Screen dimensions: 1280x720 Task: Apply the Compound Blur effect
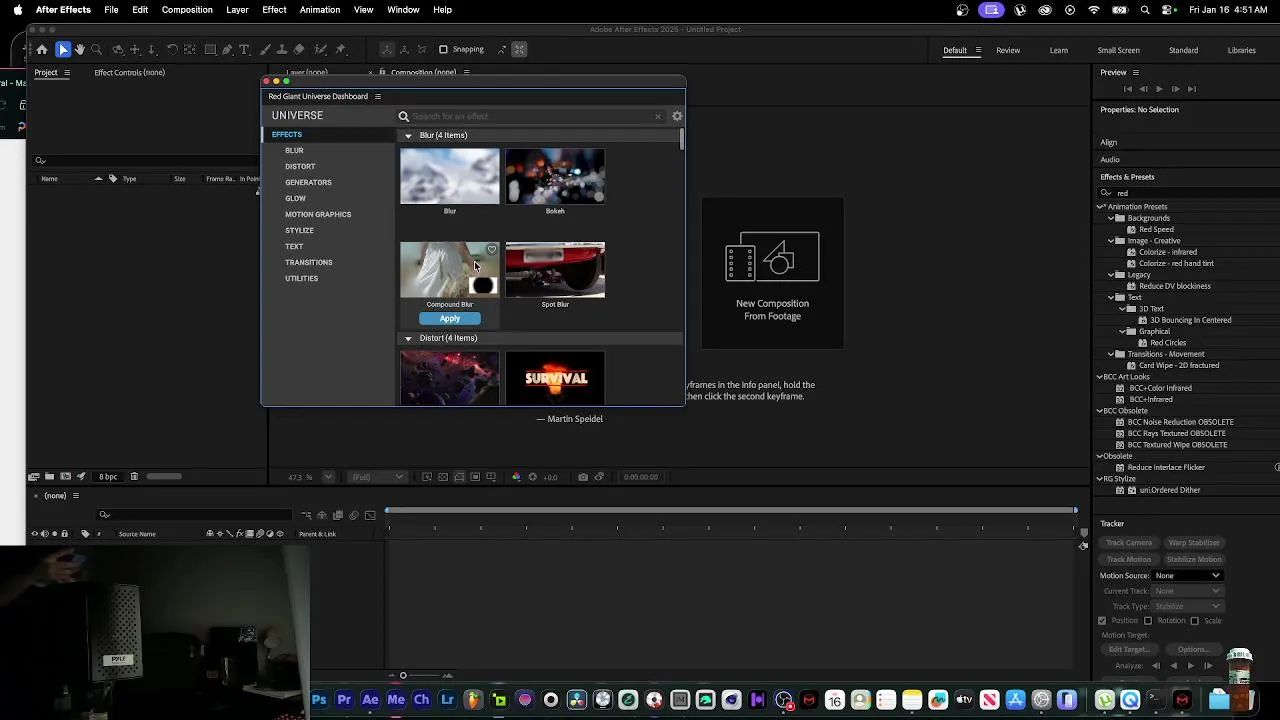450,319
